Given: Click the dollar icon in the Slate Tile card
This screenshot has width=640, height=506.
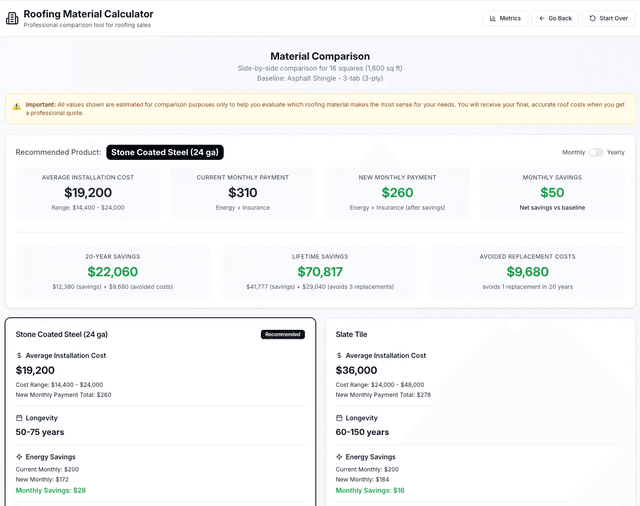Looking at the screenshot, I should tap(339, 355).
